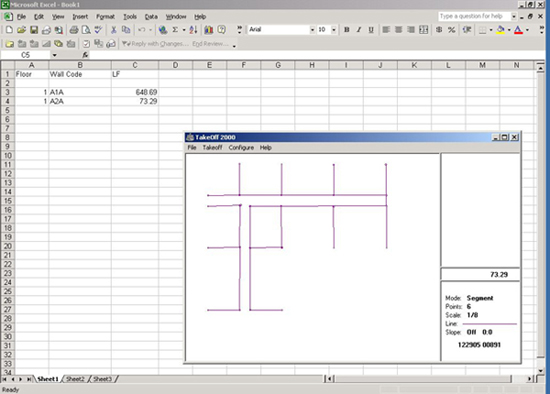Click the Merge and Center icon
This screenshot has height=394, width=550.
[x=424, y=30]
